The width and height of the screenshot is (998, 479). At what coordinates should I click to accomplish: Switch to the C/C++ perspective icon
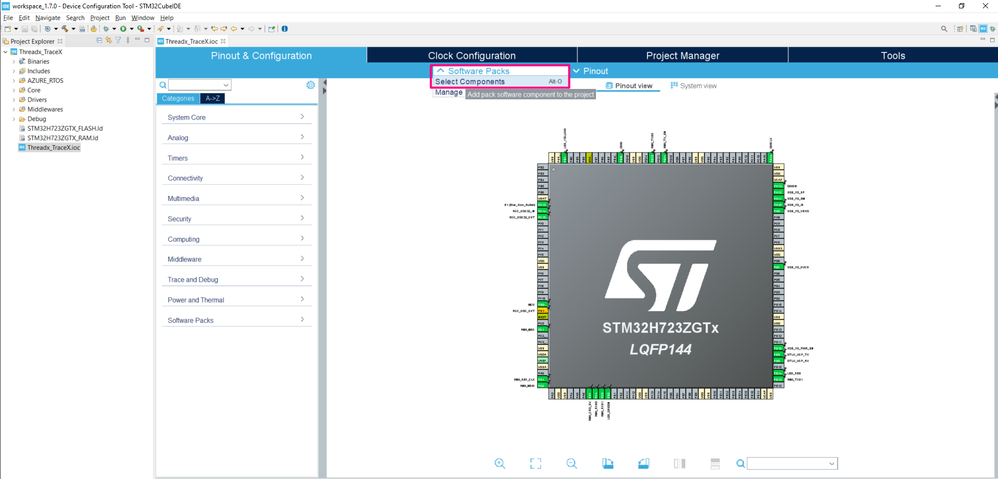pyautogui.click(x=973, y=29)
